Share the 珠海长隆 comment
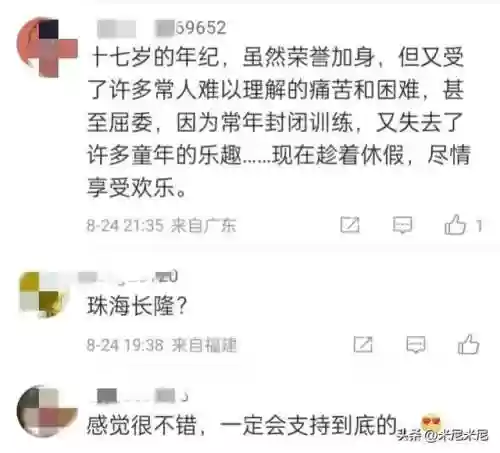The height and width of the screenshot is (453, 500). [x=363, y=344]
